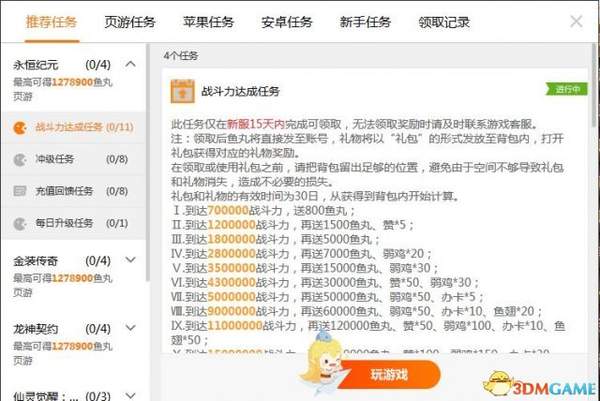The image size is (600, 401).
Task: Click the 进行中 status ribbon
Action: [567, 89]
